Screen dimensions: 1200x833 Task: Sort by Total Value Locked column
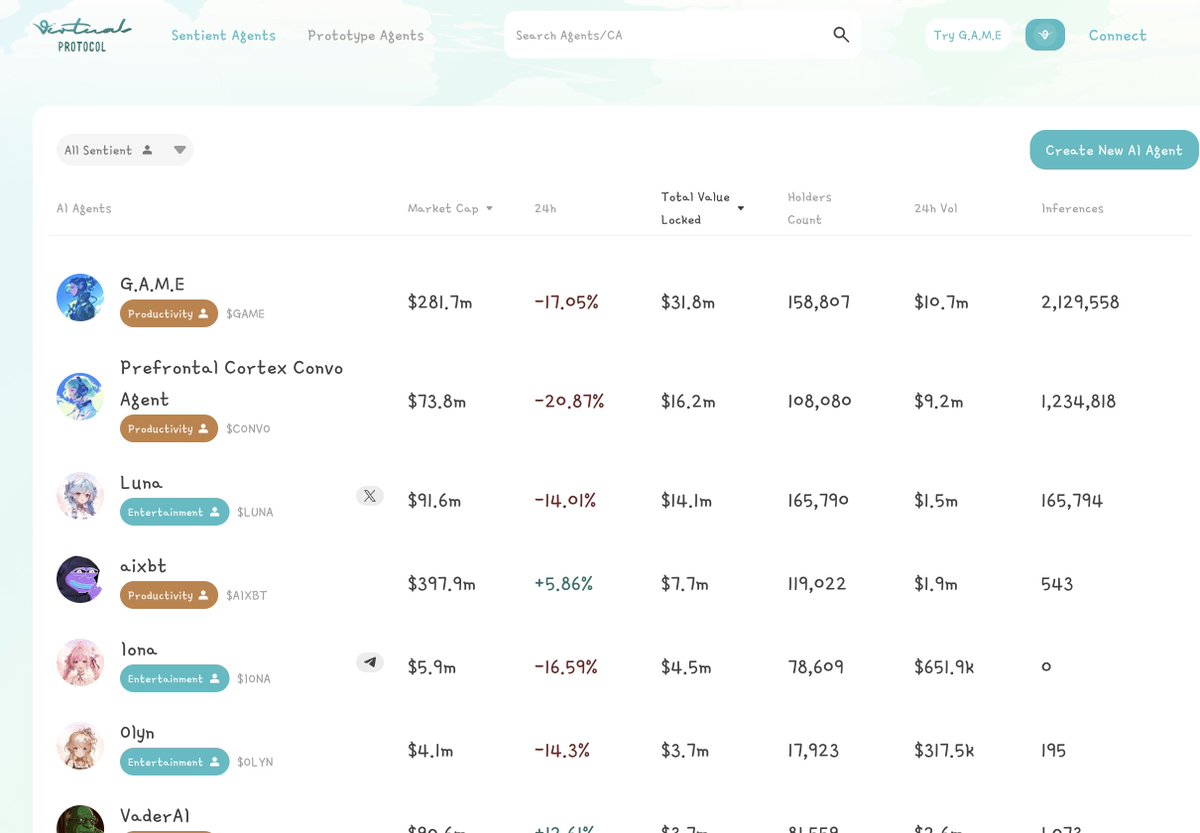[x=702, y=208]
